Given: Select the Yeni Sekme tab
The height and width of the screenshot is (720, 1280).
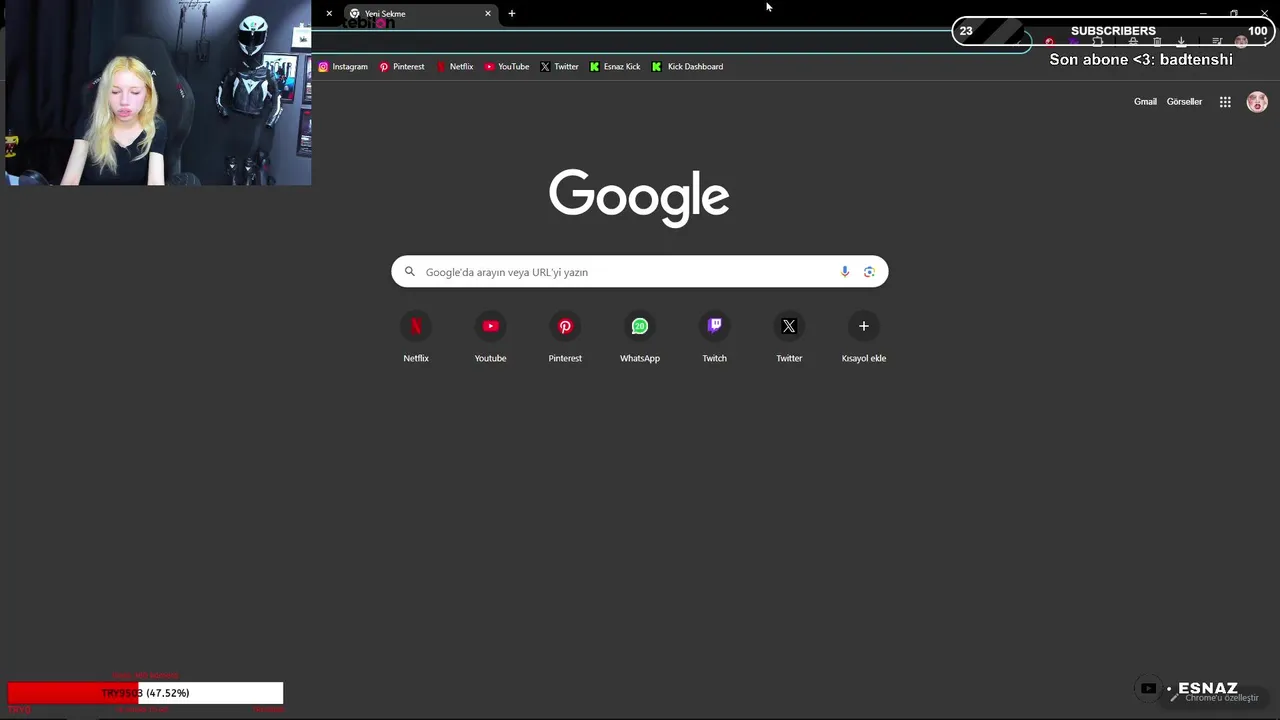Looking at the screenshot, I should pos(420,14).
